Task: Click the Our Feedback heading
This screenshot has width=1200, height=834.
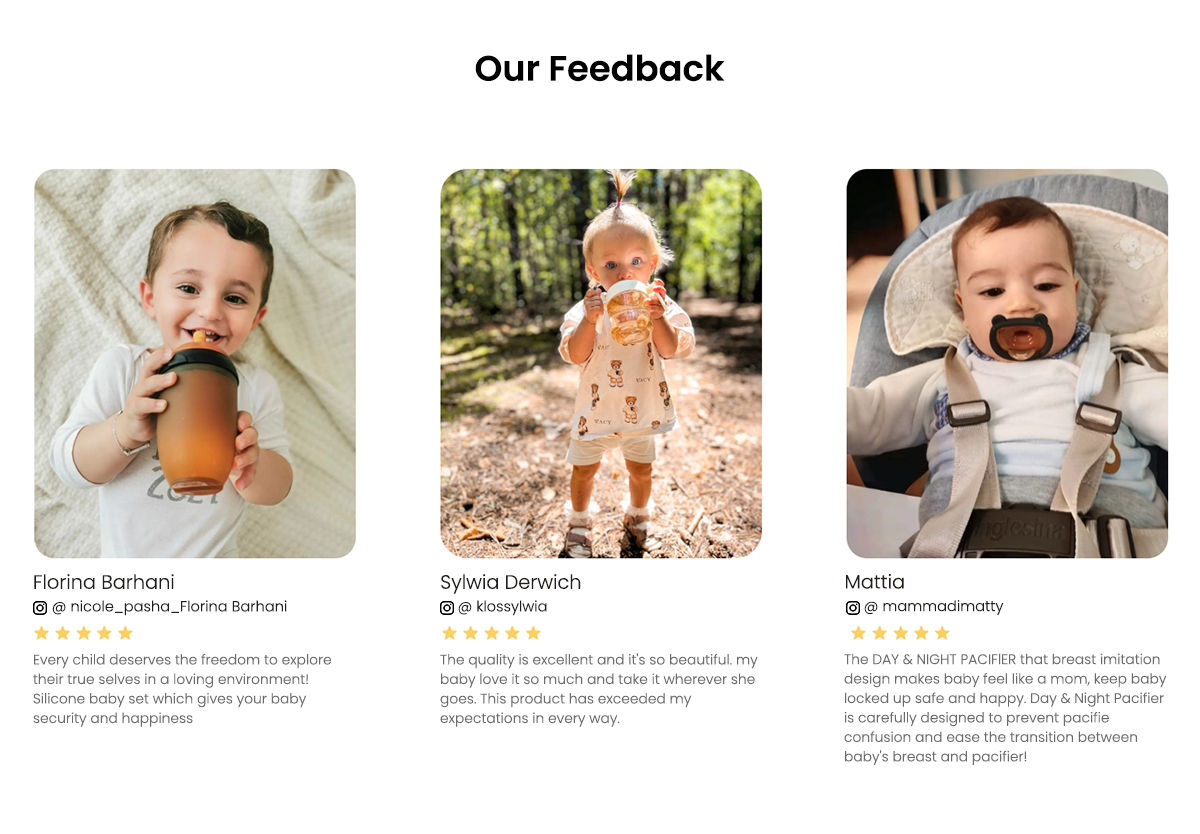Action: point(599,68)
